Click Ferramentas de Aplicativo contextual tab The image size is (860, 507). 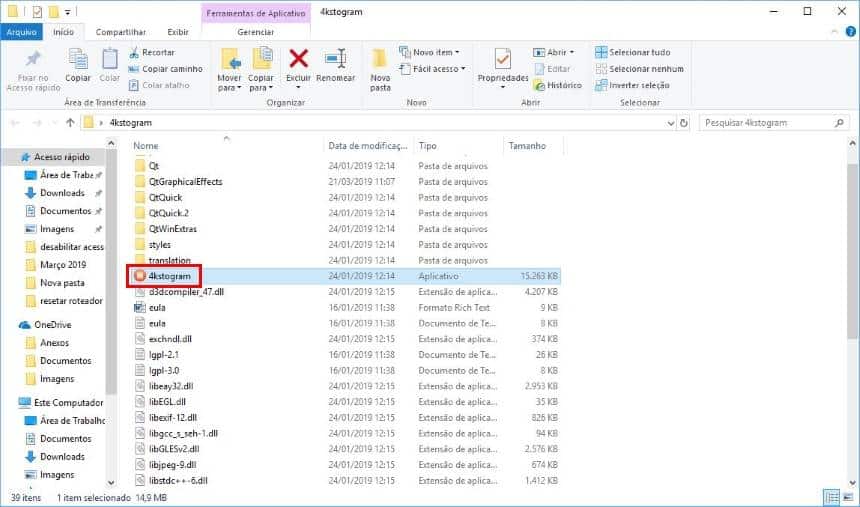(x=256, y=13)
